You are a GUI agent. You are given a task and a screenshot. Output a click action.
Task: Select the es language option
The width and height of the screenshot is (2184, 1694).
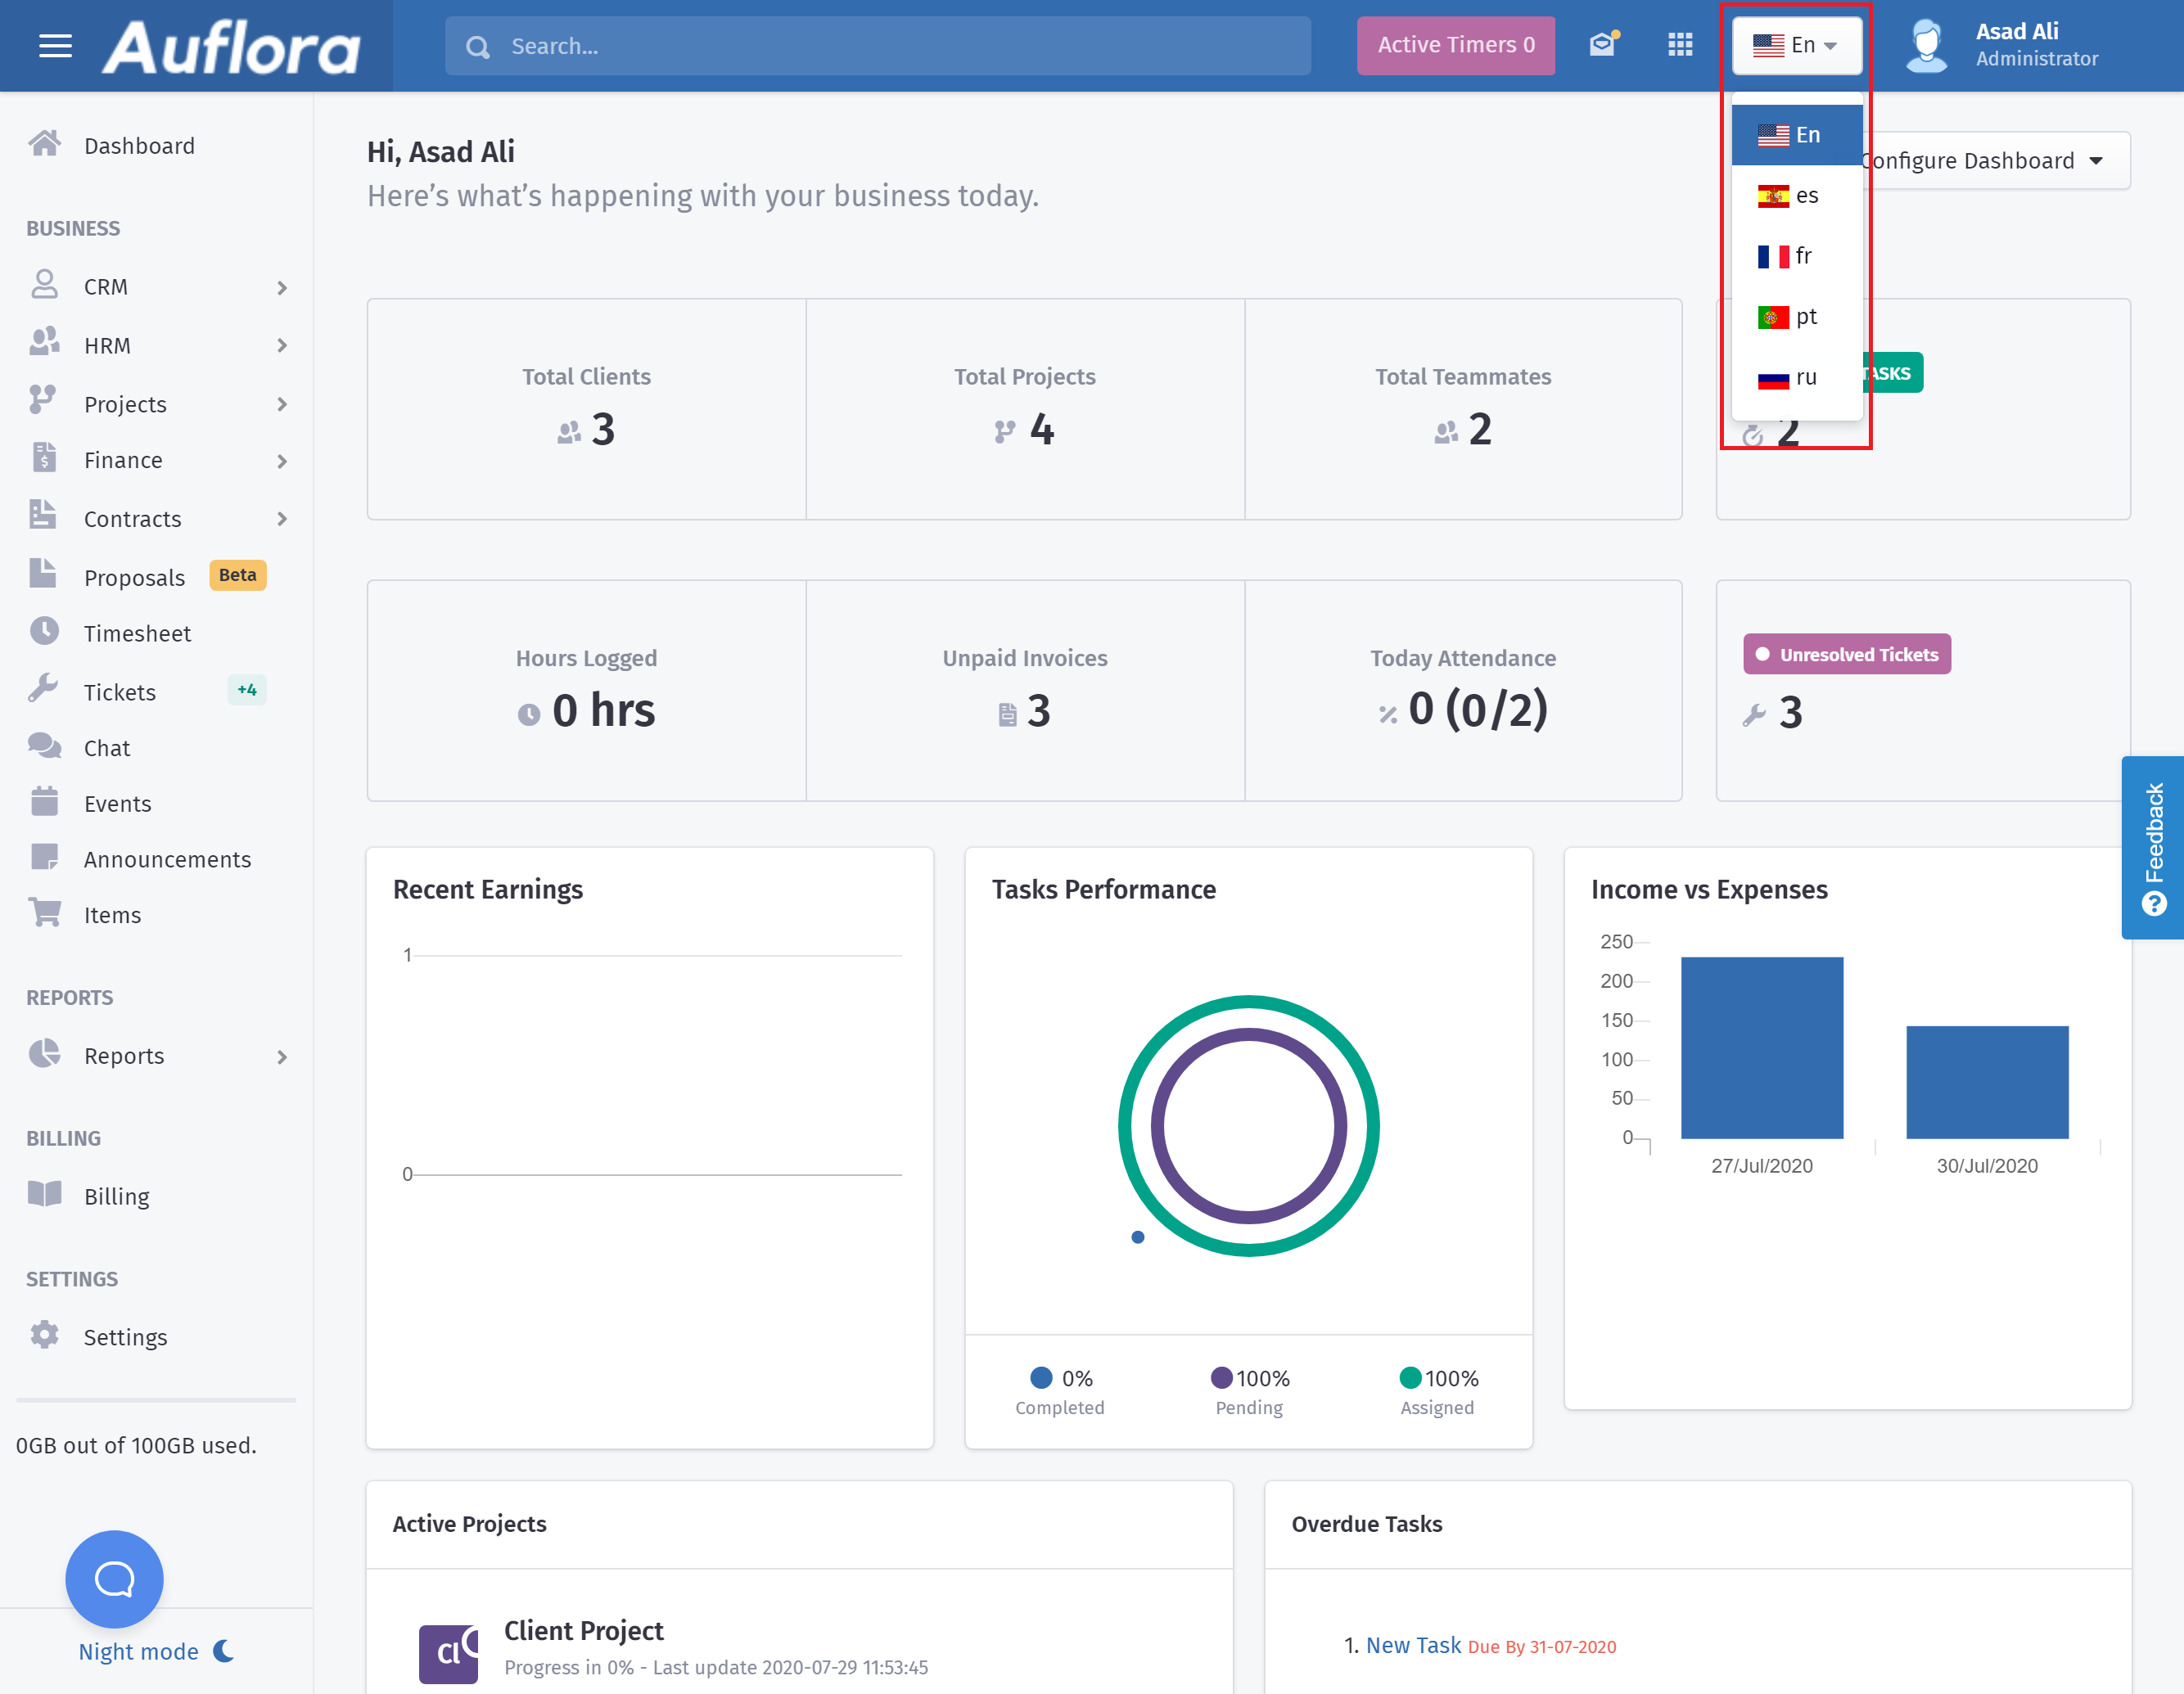click(1796, 195)
